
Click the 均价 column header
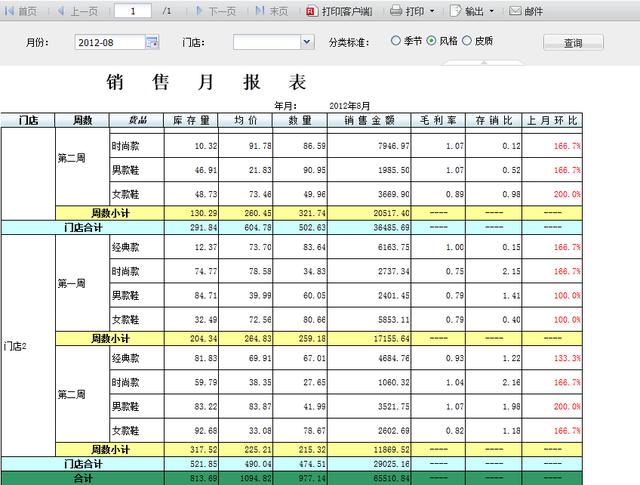pyautogui.click(x=245, y=120)
